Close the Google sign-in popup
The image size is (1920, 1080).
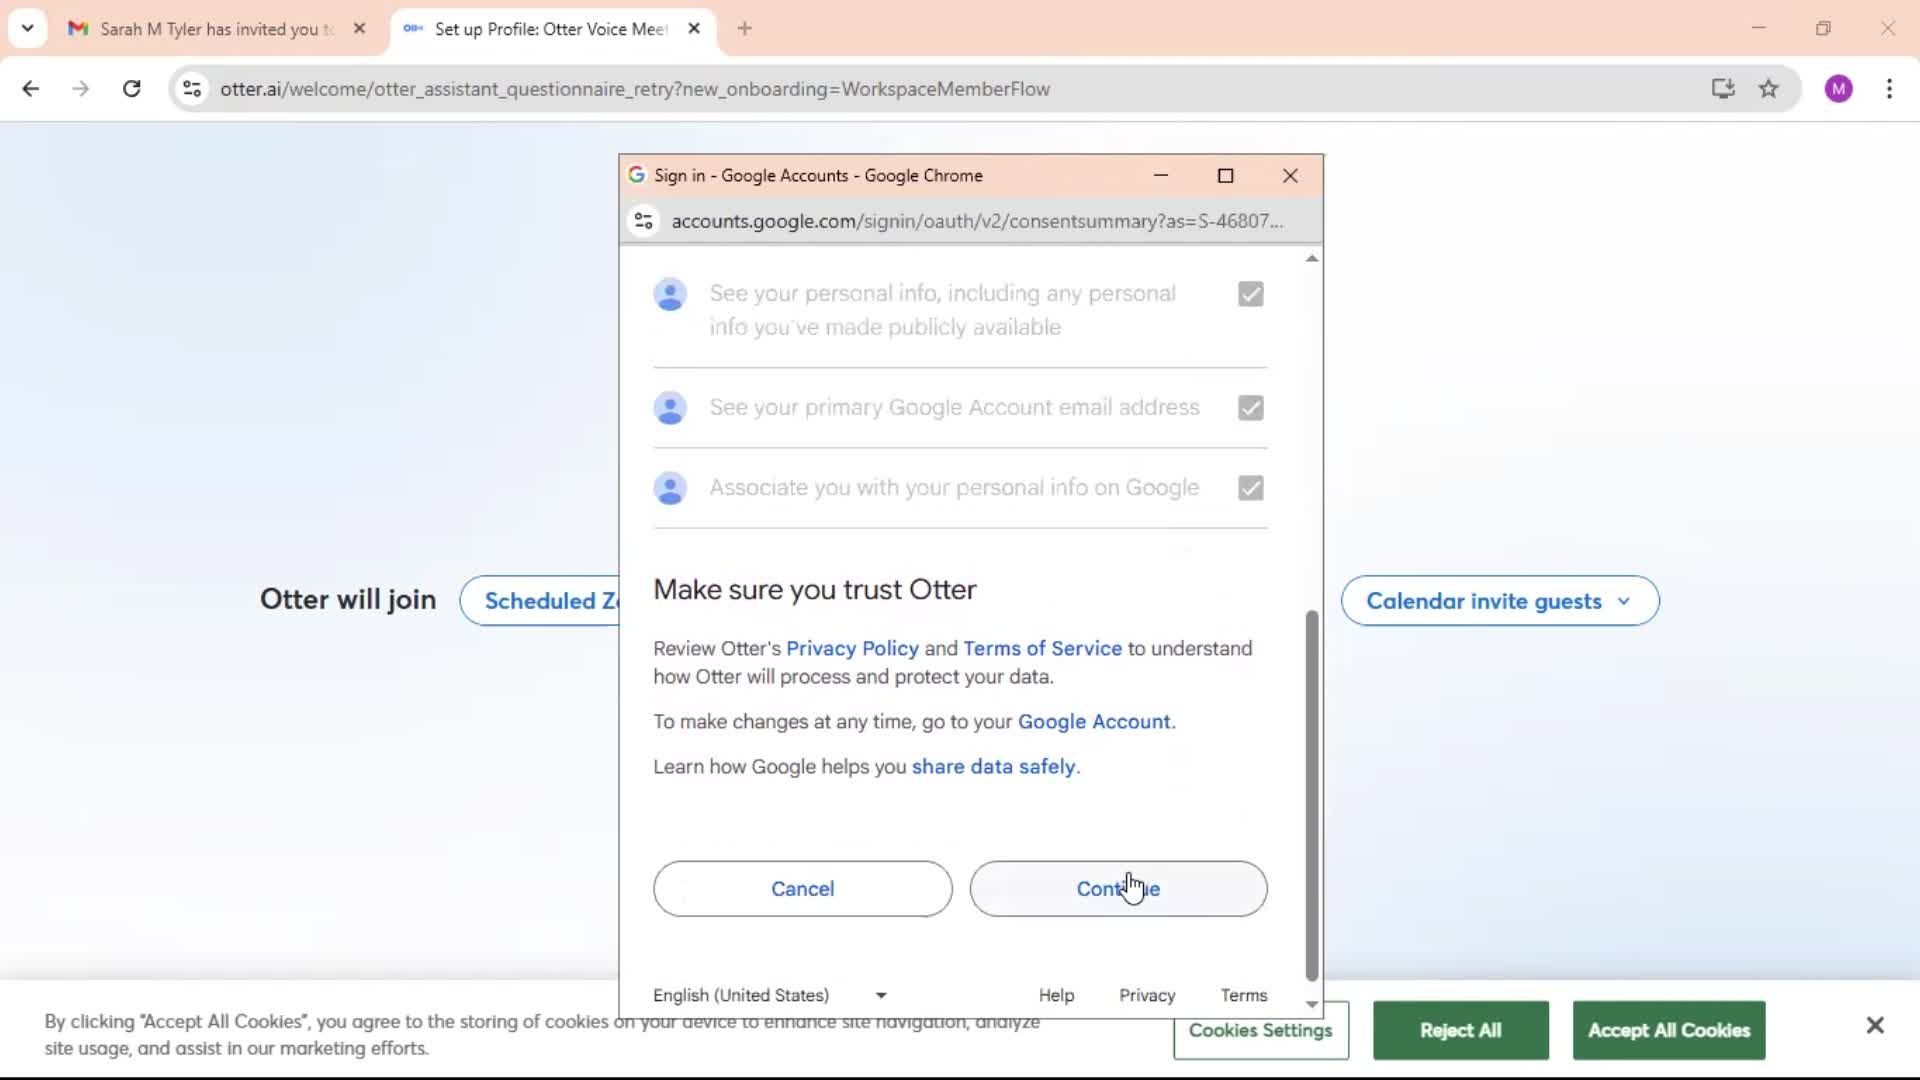(x=1290, y=176)
